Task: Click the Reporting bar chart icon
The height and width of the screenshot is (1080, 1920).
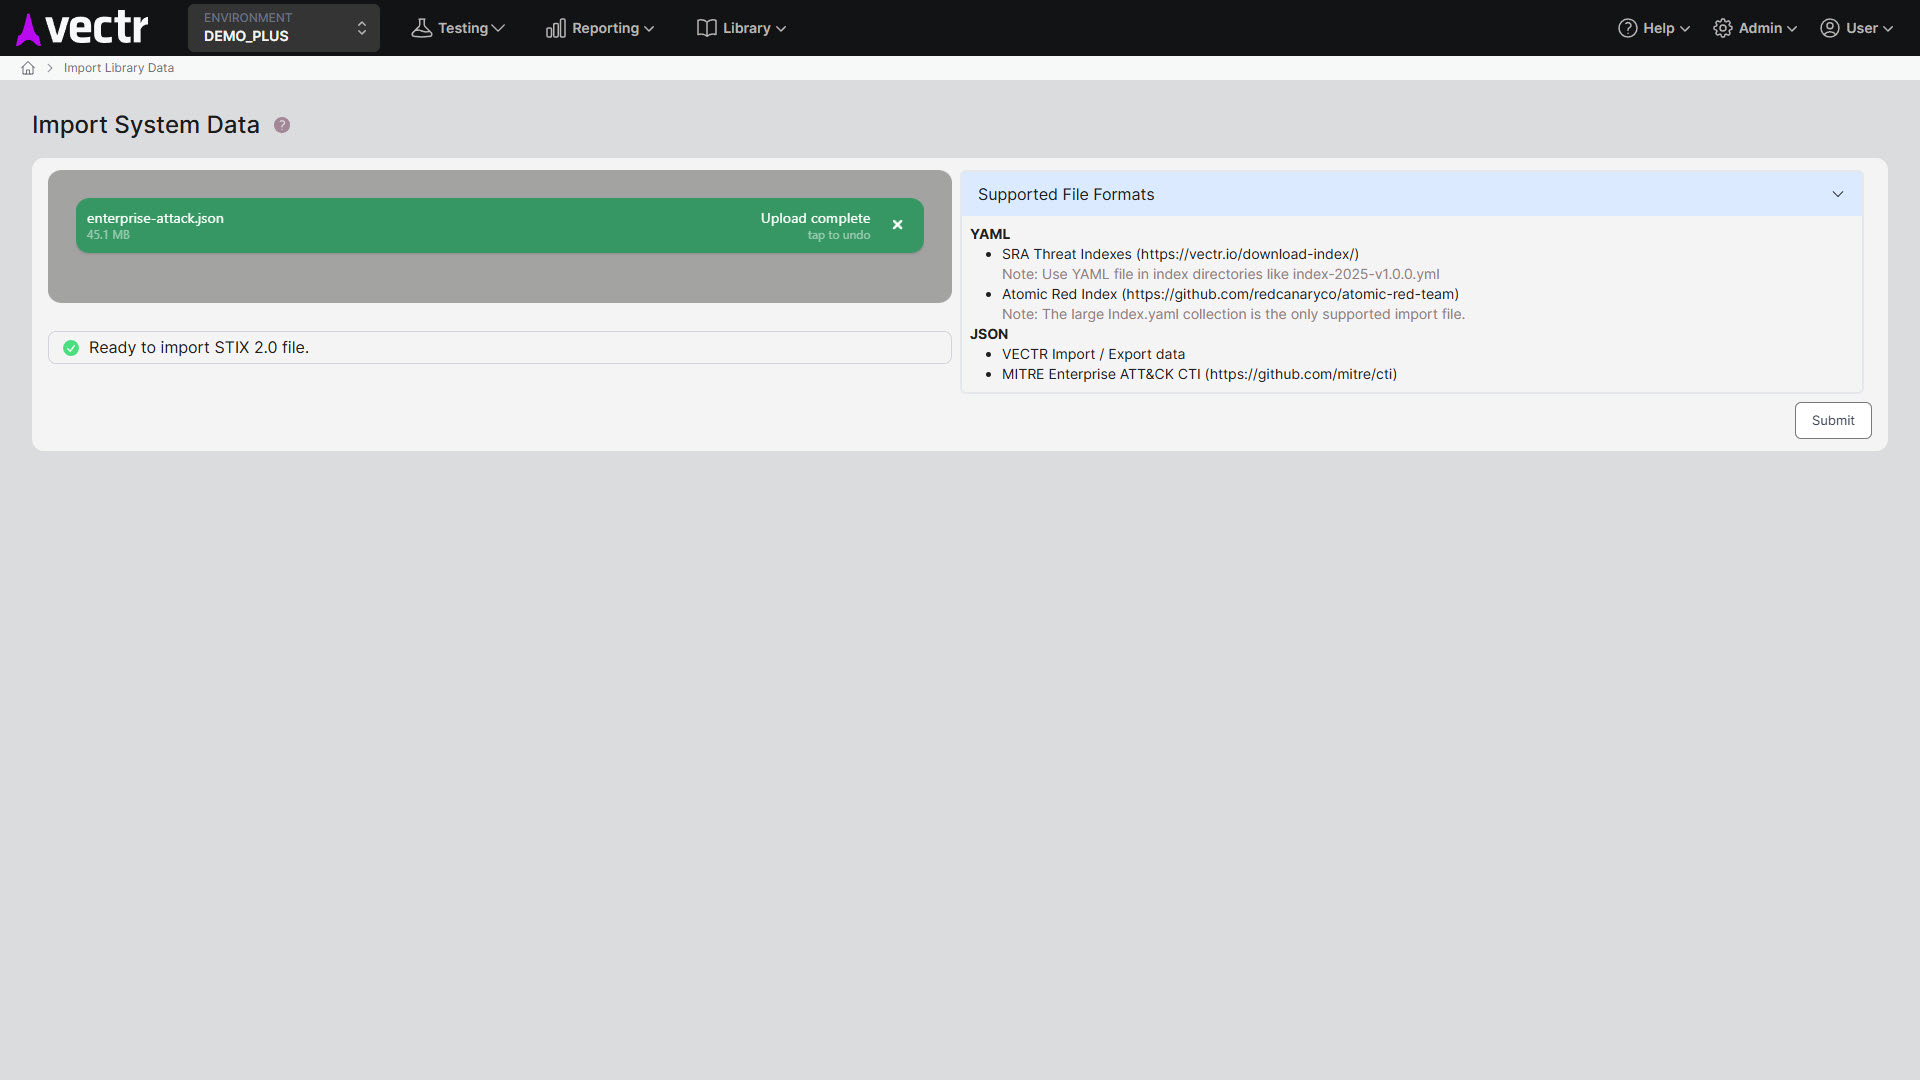Action: pyautogui.click(x=555, y=28)
